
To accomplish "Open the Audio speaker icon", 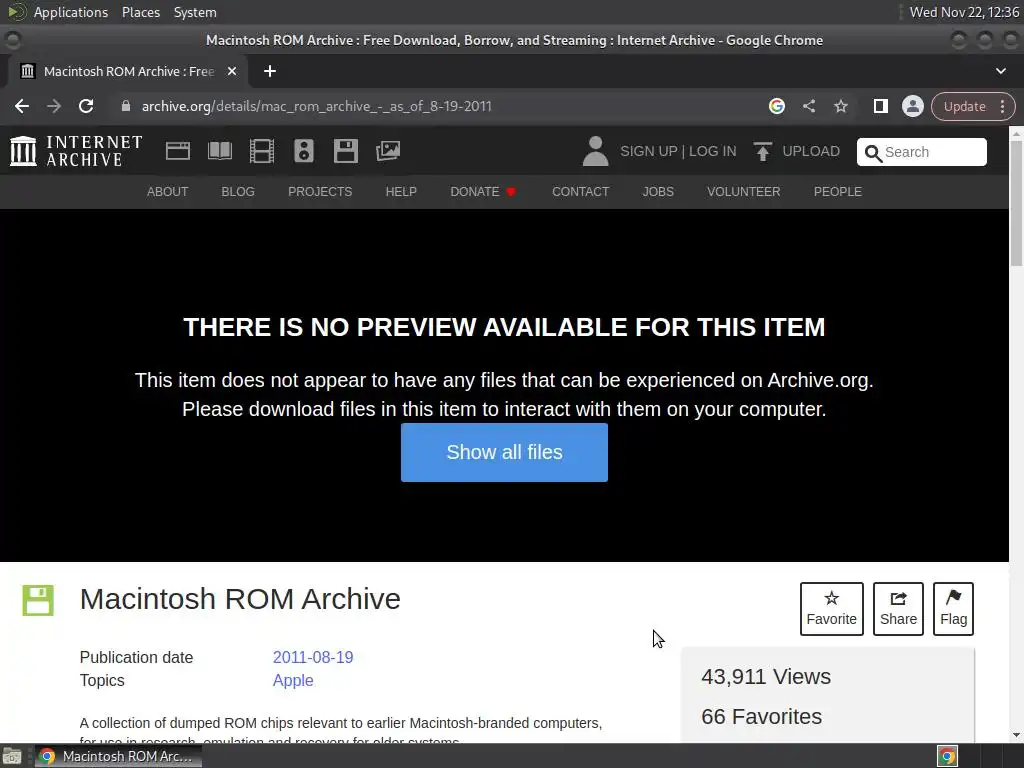I will (x=304, y=151).
